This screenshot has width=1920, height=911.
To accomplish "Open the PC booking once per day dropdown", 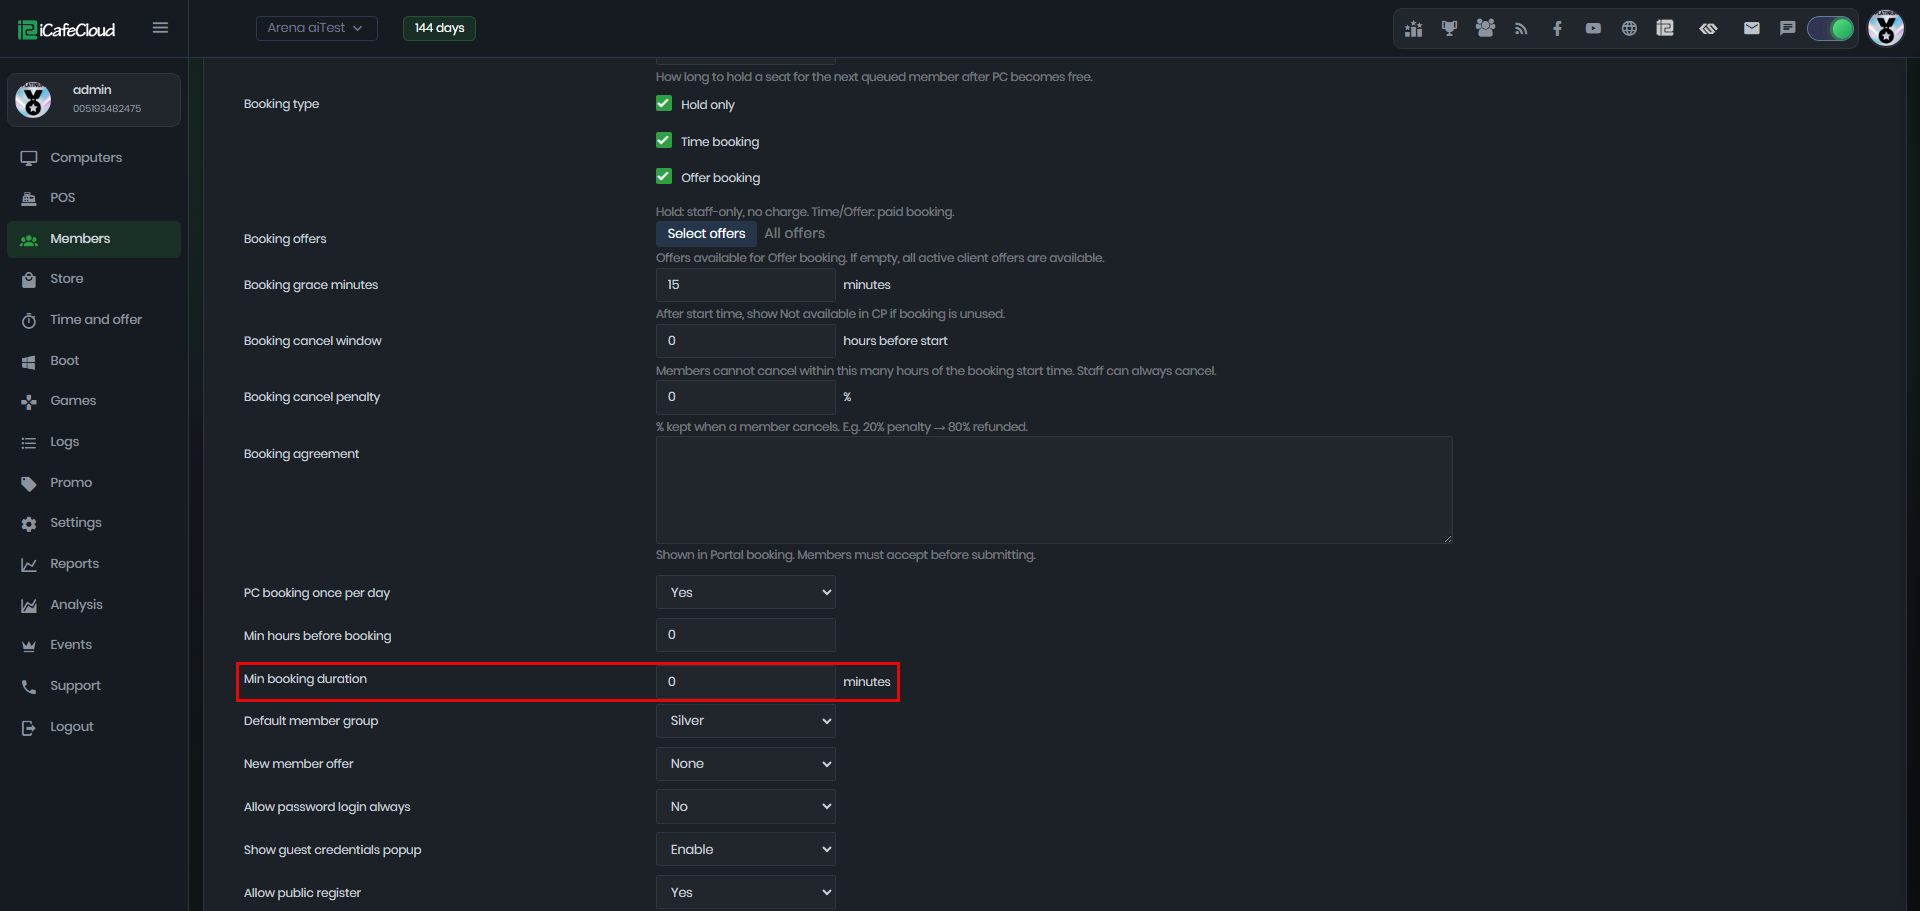I will pos(746,592).
